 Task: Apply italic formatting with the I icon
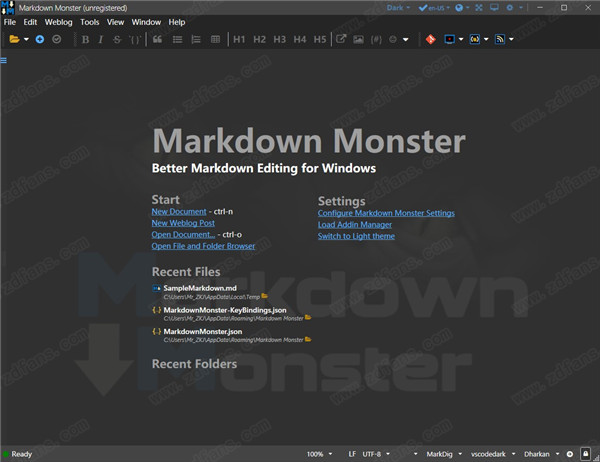(101, 39)
